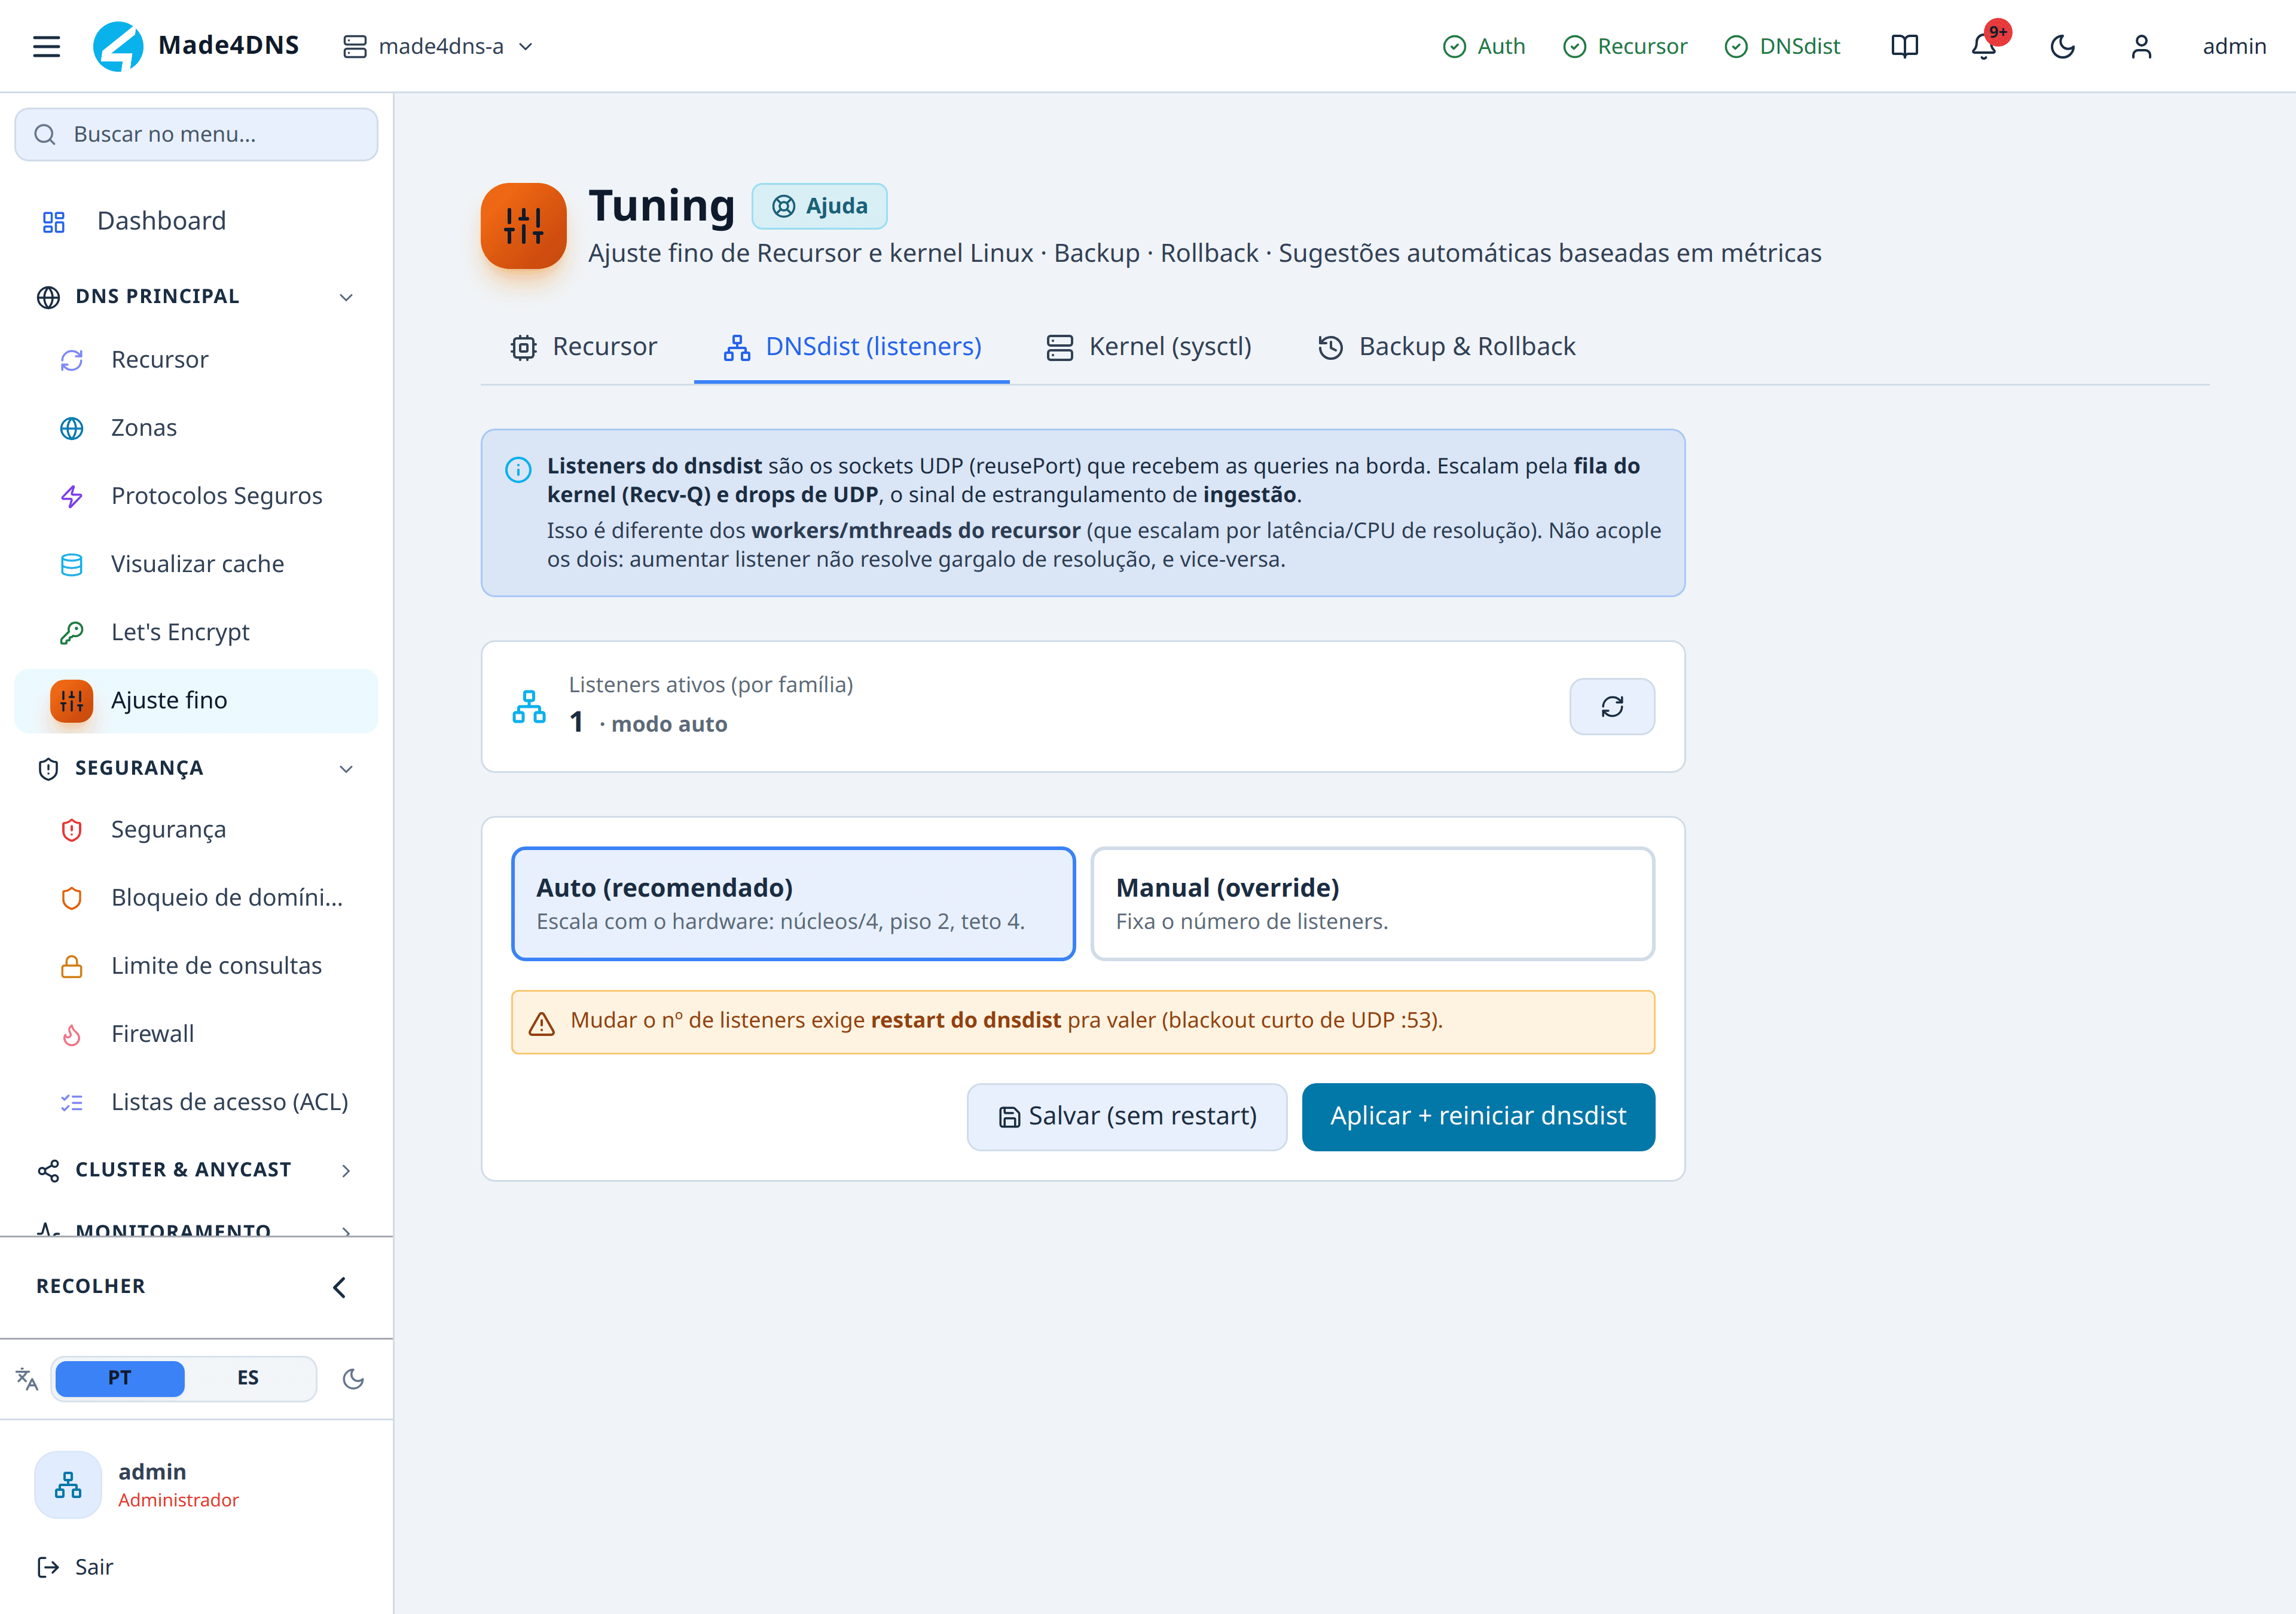Expand Cluster & Anycast section
The image size is (2296, 1614).
point(196,1169)
